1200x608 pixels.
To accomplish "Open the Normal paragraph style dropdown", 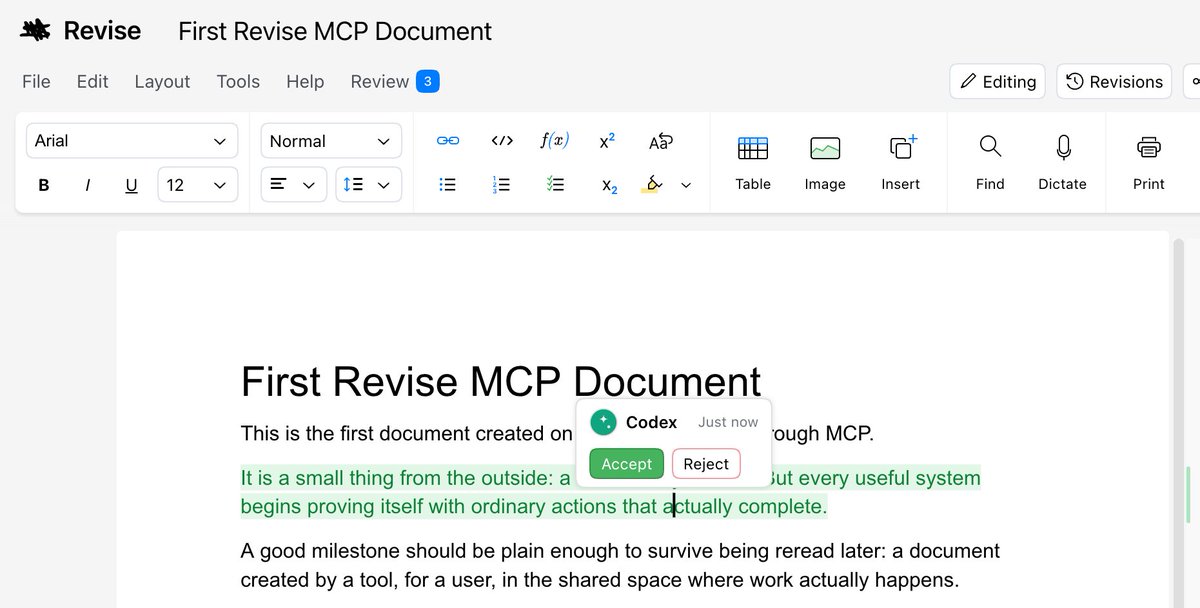I will 331,141.
